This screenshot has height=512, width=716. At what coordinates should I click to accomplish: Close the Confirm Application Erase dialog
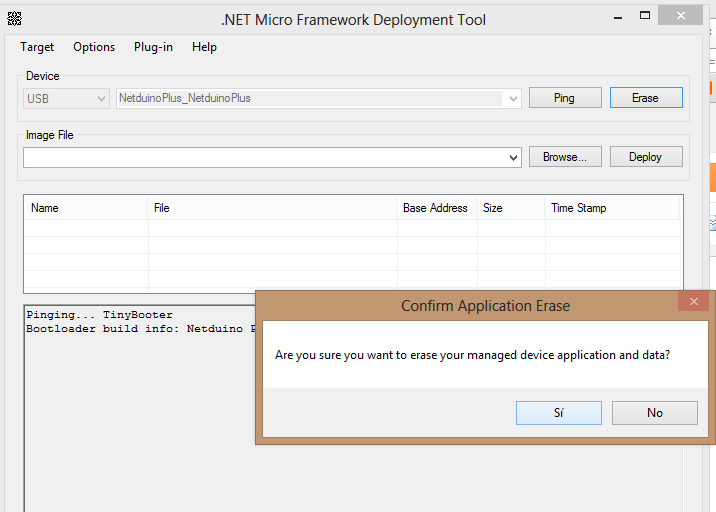click(x=693, y=301)
